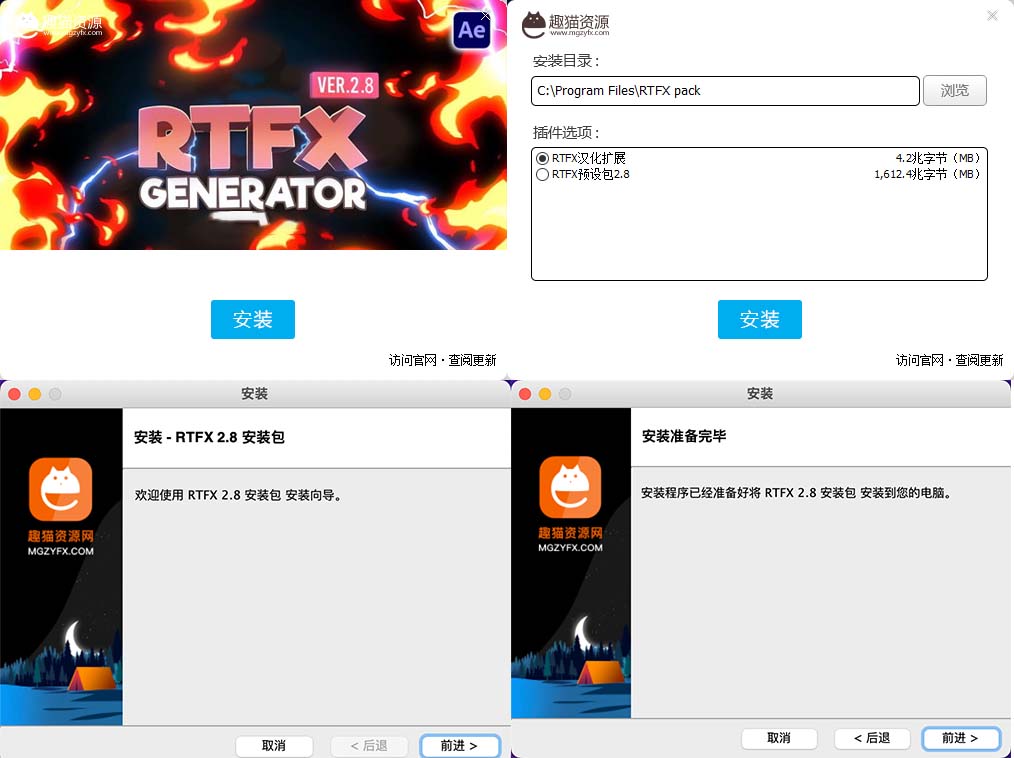Click the 安装目录 label
The image size is (1014, 758).
tap(566, 61)
